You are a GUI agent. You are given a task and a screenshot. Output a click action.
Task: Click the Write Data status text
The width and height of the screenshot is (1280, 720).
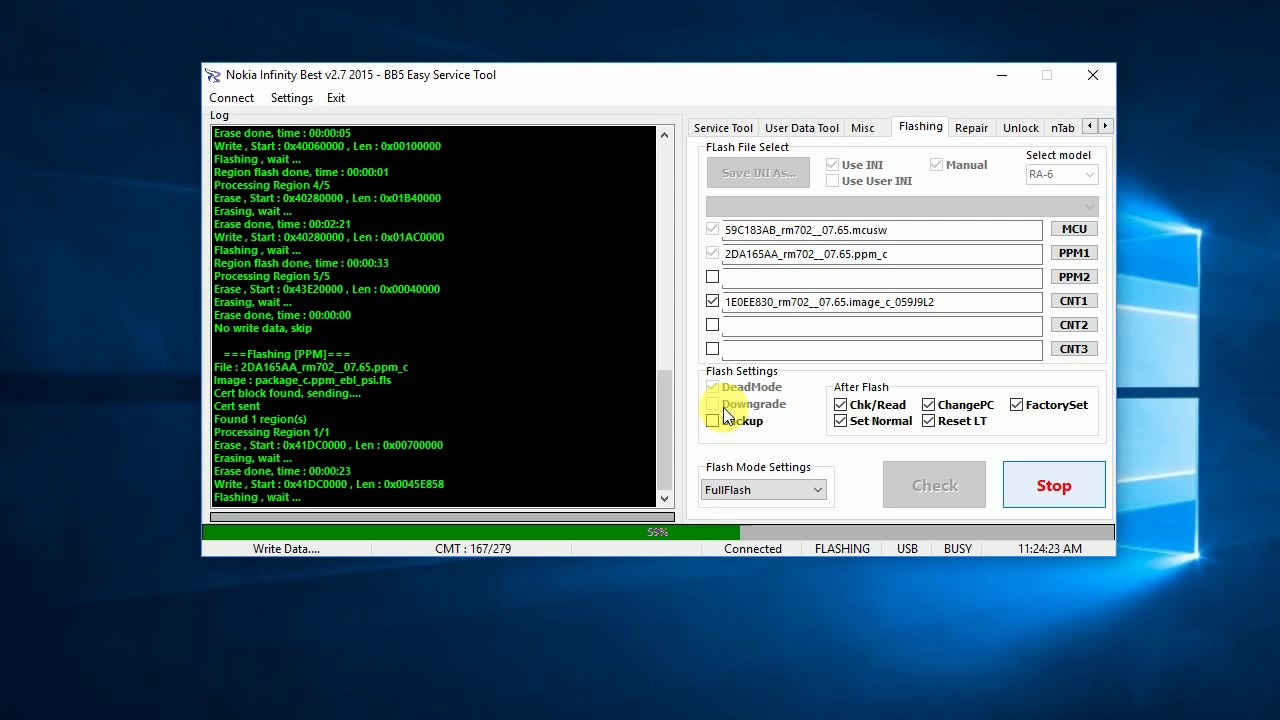click(x=286, y=549)
